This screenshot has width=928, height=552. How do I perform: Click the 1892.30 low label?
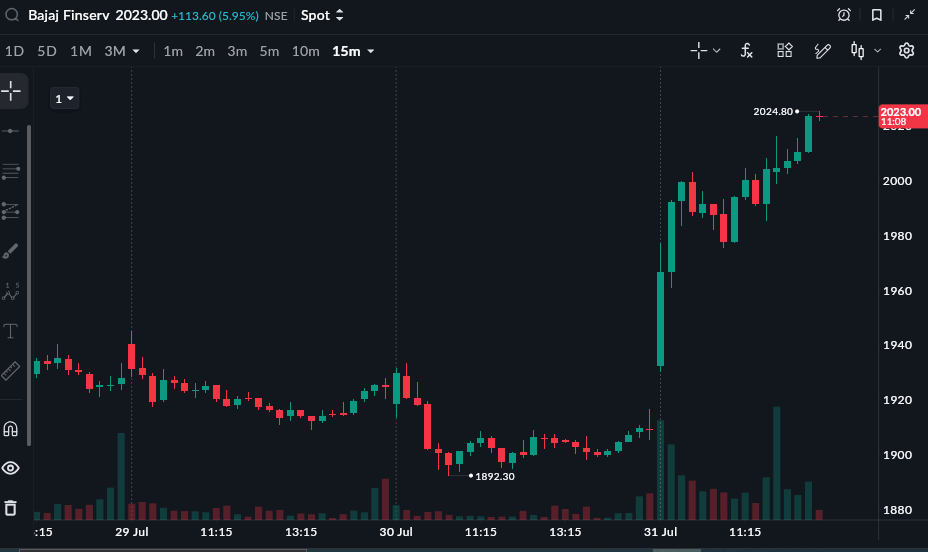click(495, 476)
